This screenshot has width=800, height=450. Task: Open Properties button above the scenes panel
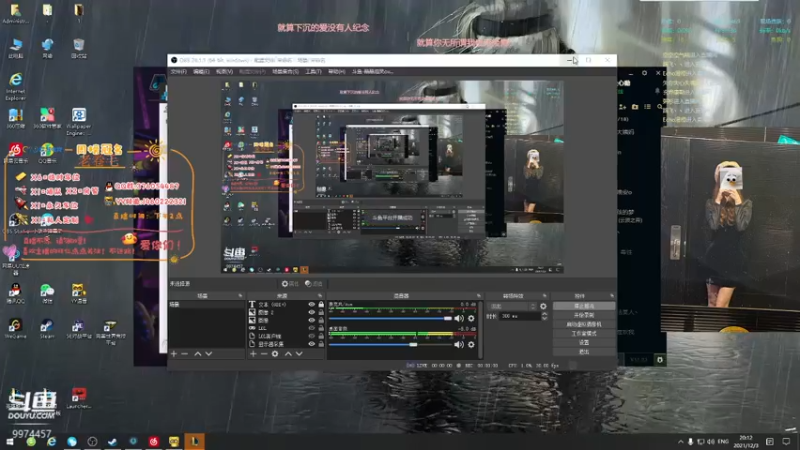tap(290, 284)
